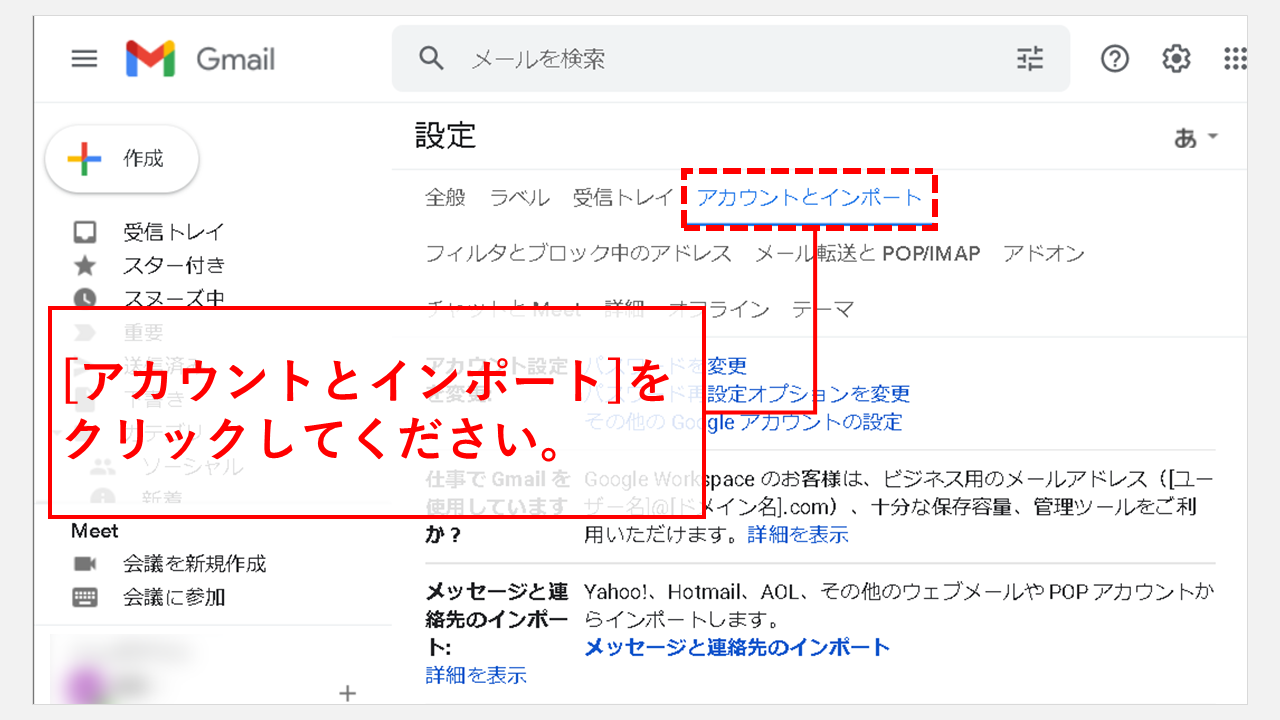This screenshot has height=720, width=1280.
Task: Switch to the 受信トレイ settings tab
Action: pos(624,198)
